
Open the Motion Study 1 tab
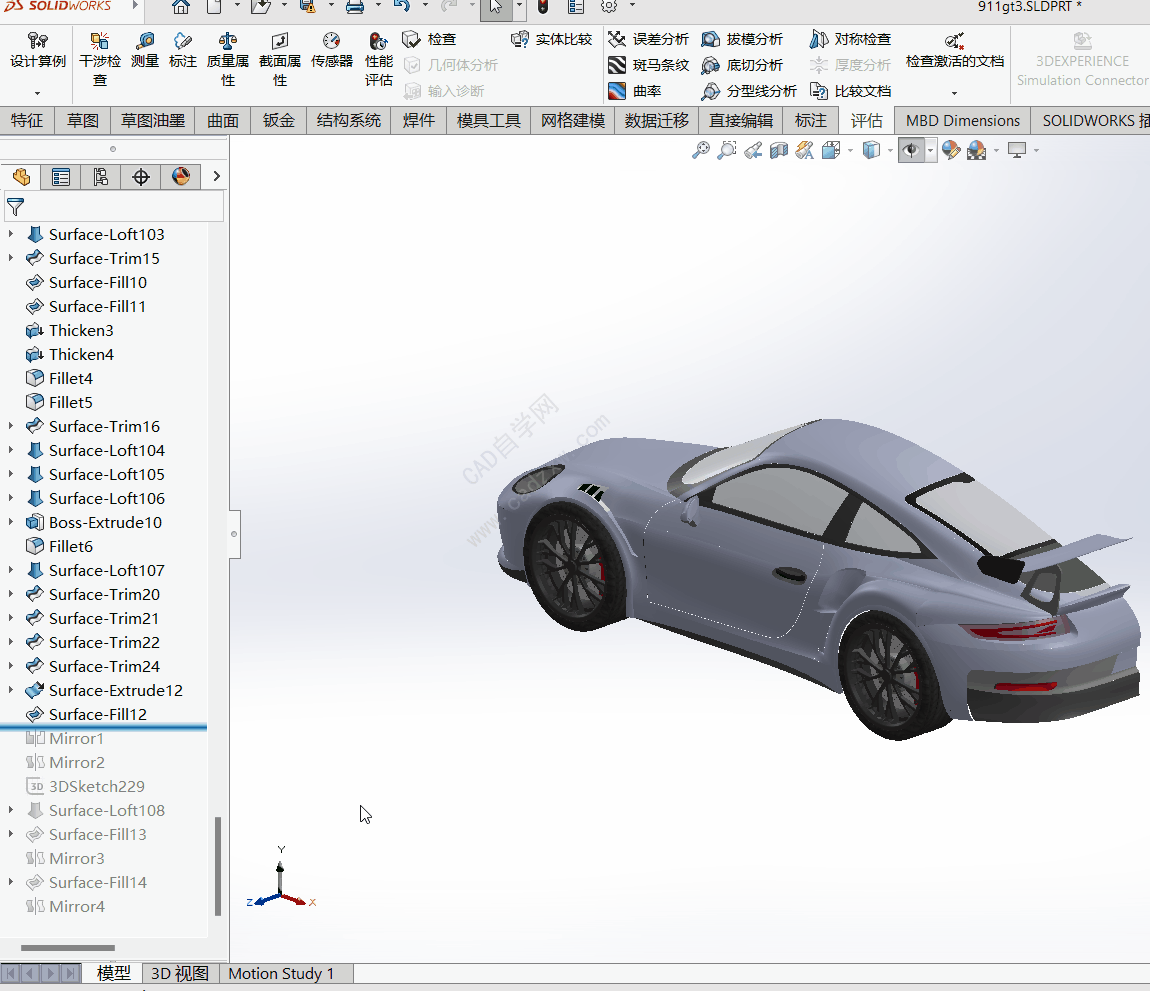click(281, 973)
